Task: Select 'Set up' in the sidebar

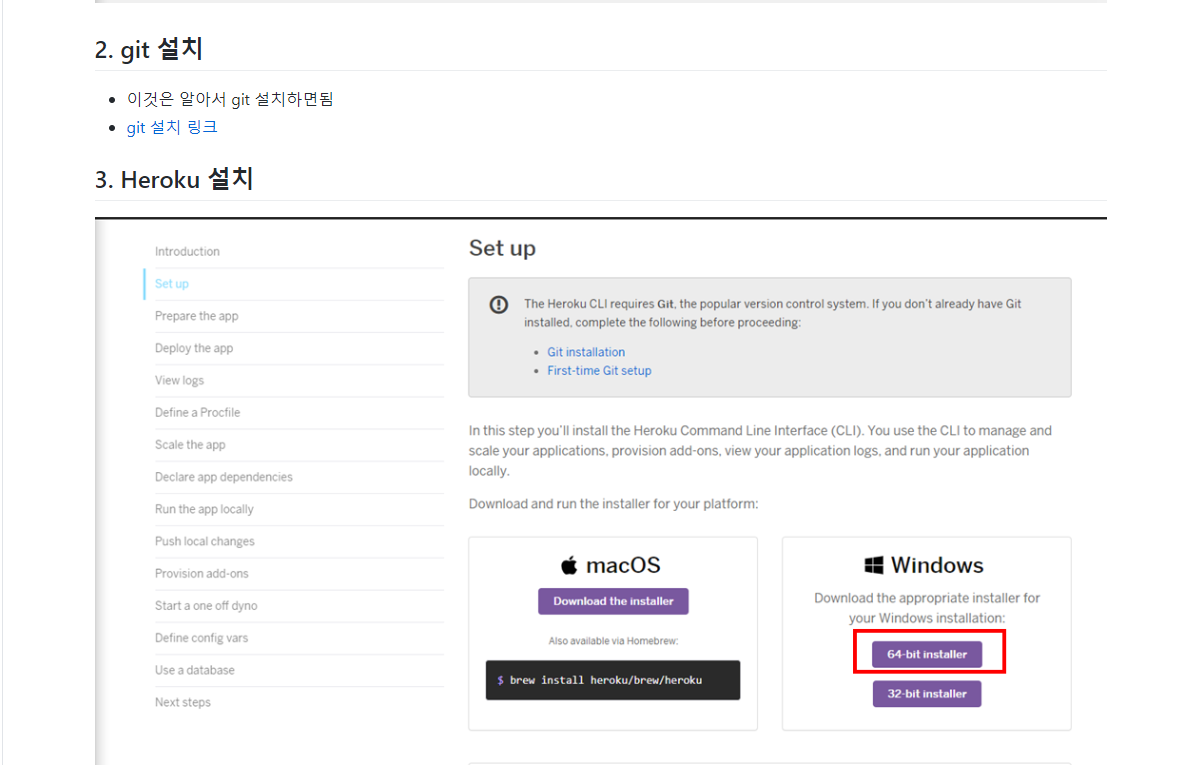Action: [172, 284]
